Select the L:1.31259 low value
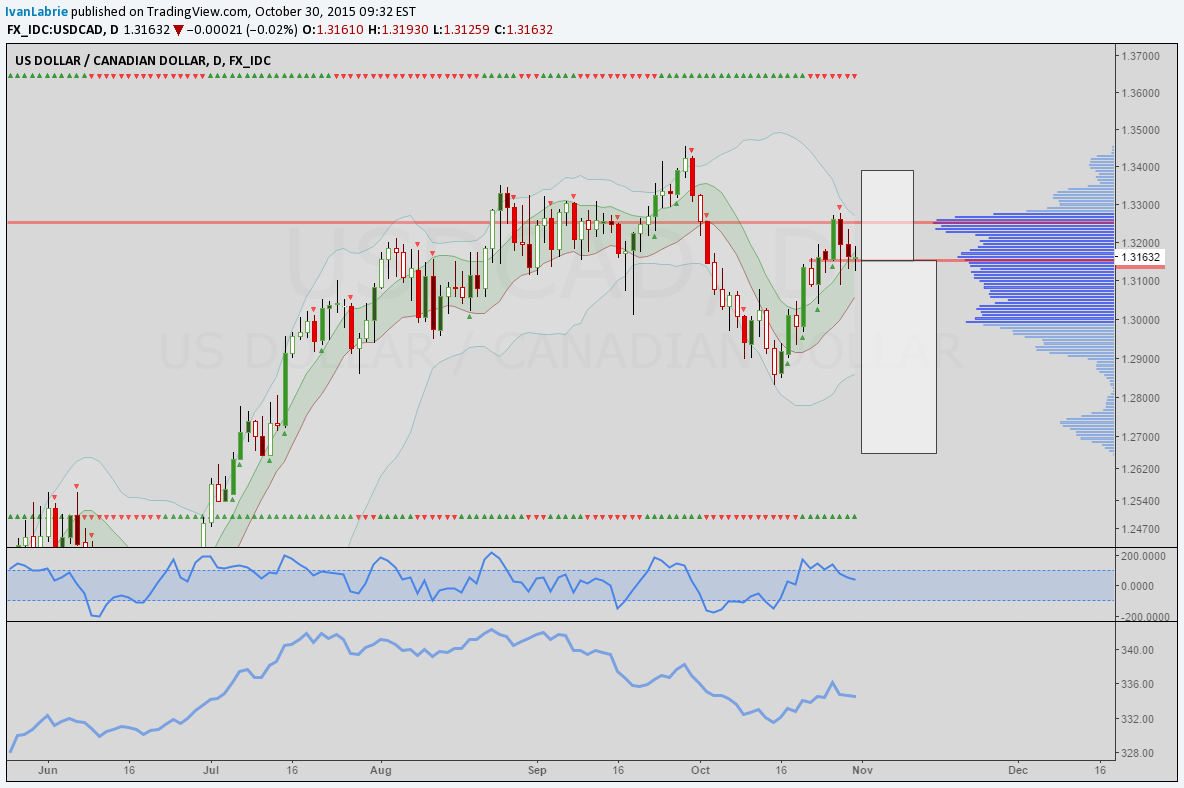 (461, 30)
